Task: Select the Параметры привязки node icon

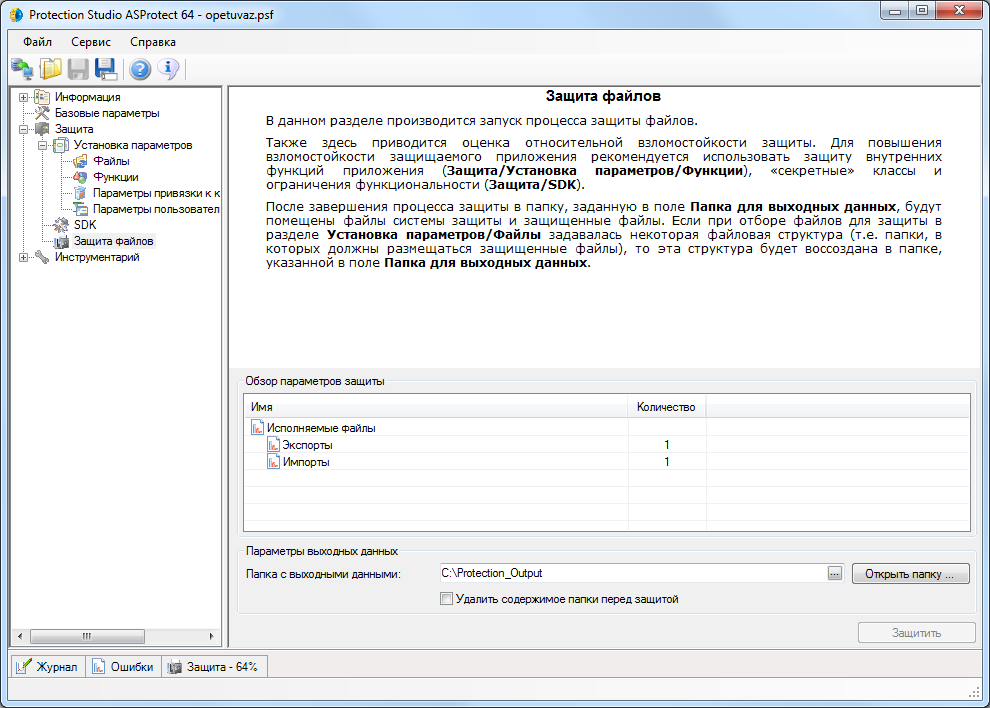Action: pyautogui.click(x=80, y=193)
